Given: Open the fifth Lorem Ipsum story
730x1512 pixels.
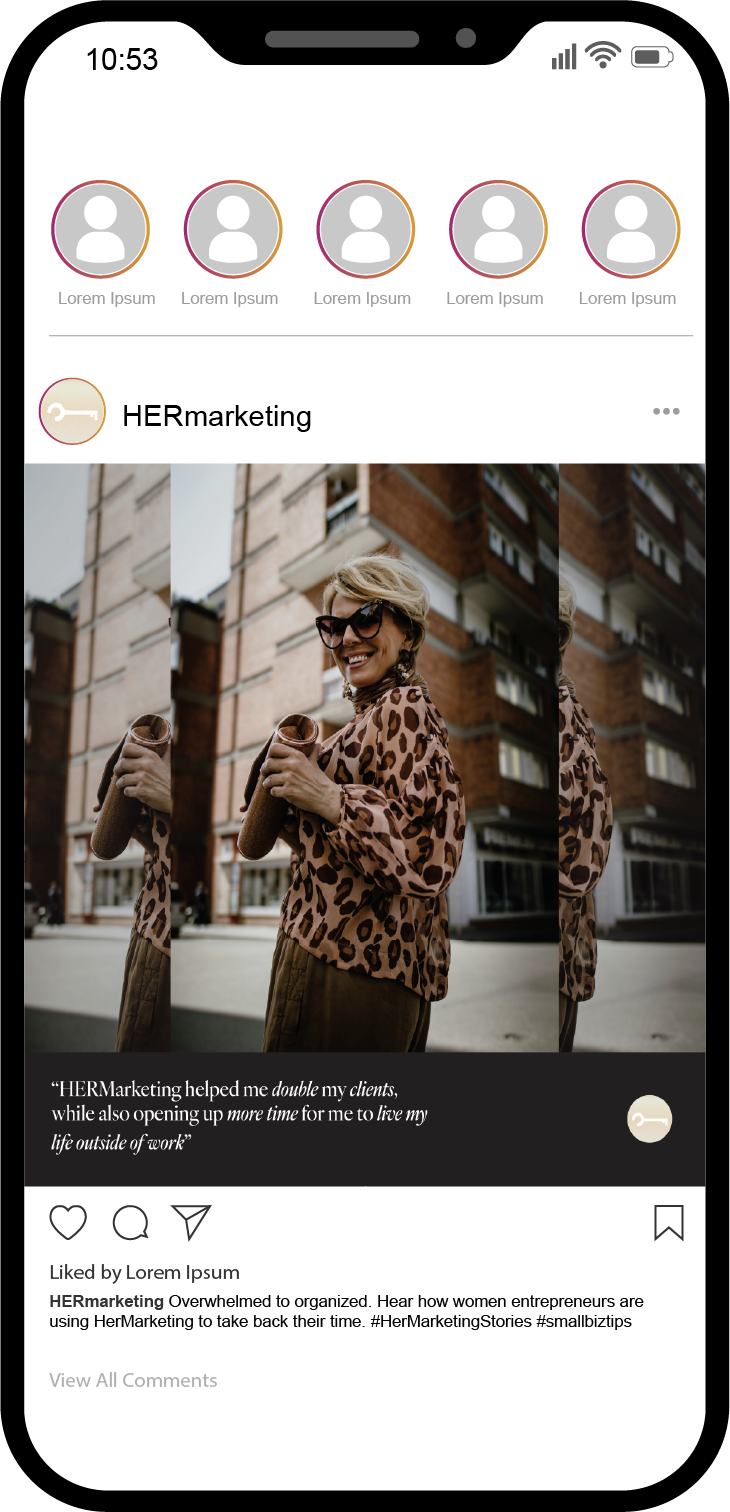Looking at the screenshot, I should (631, 230).
